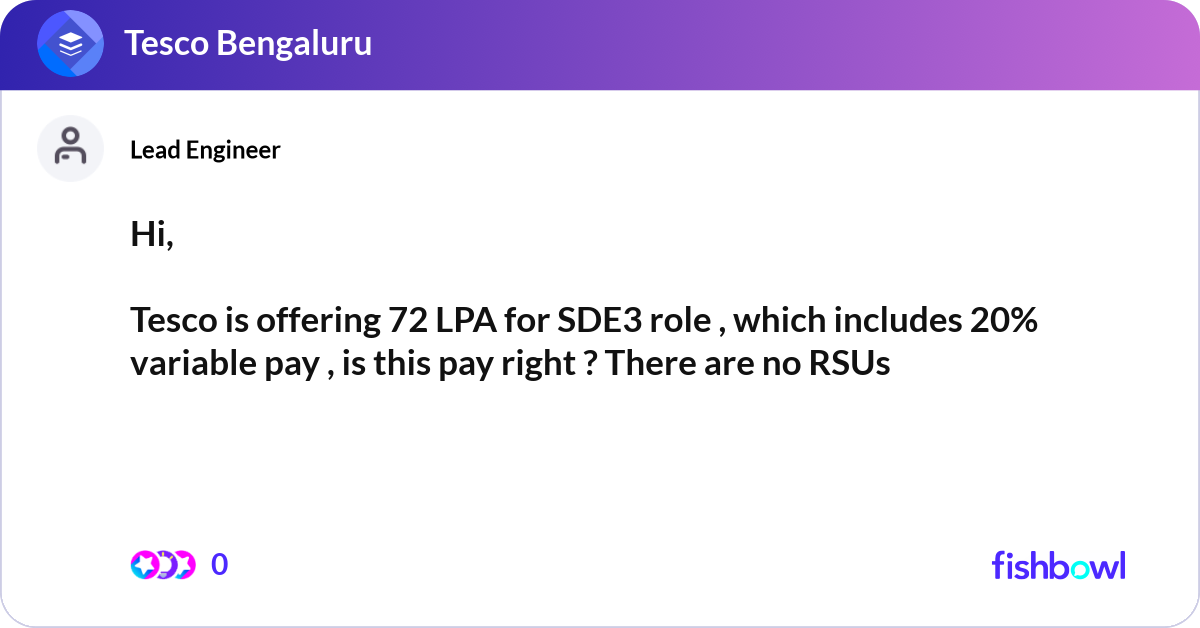This screenshot has width=1200, height=628.
Task: Select the lightbulb reaction icon
Action: [163, 565]
